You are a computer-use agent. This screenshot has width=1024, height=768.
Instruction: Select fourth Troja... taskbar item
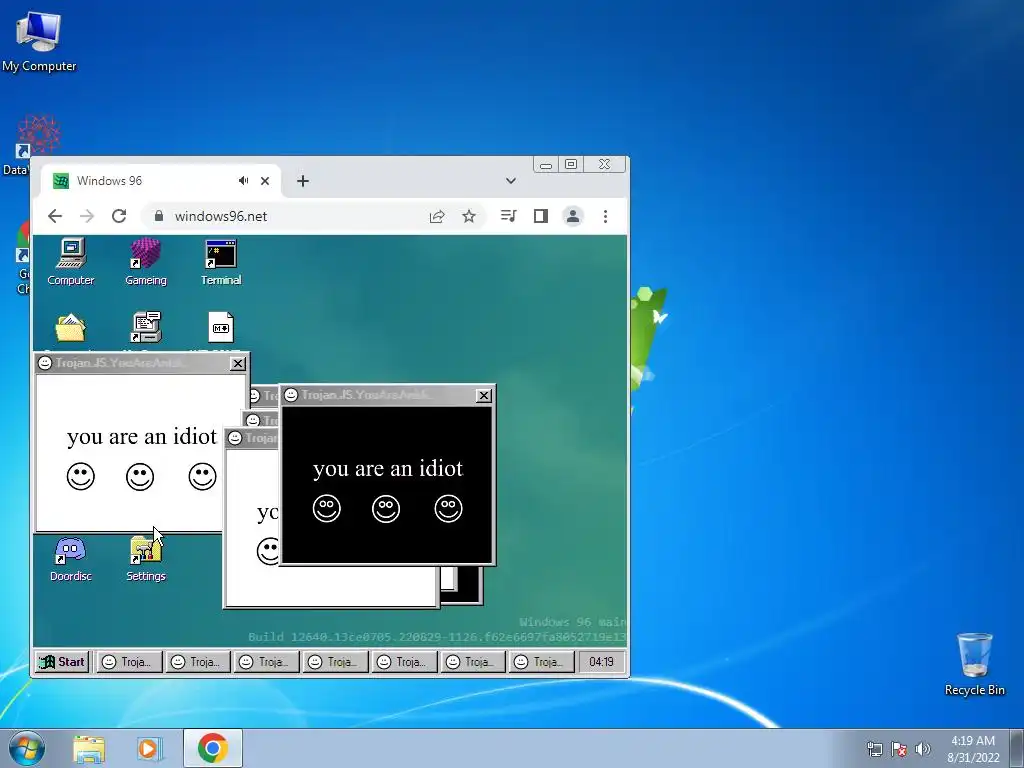pyautogui.click(x=336, y=662)
